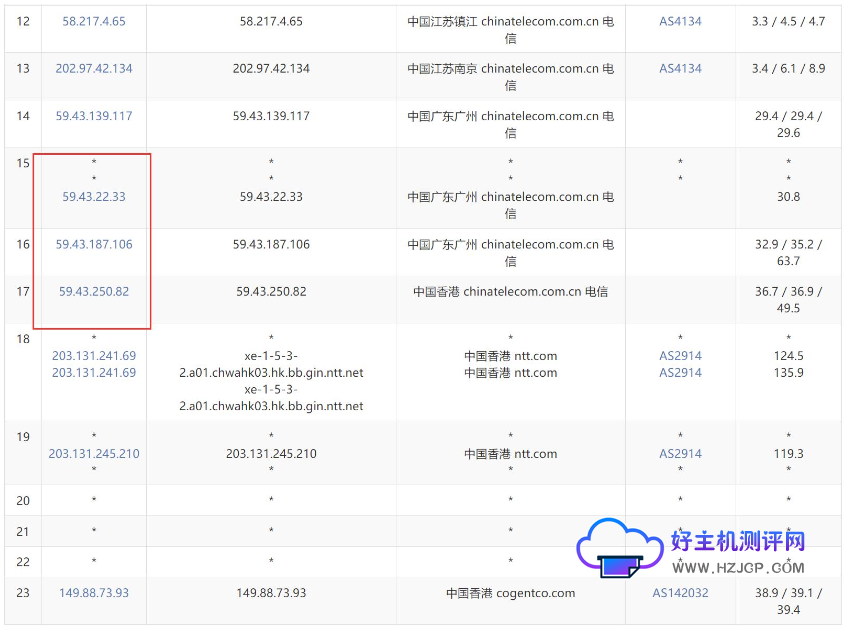Open the AS142032 link in hop 23
This screenshot has width=846, height=628.
680,593
